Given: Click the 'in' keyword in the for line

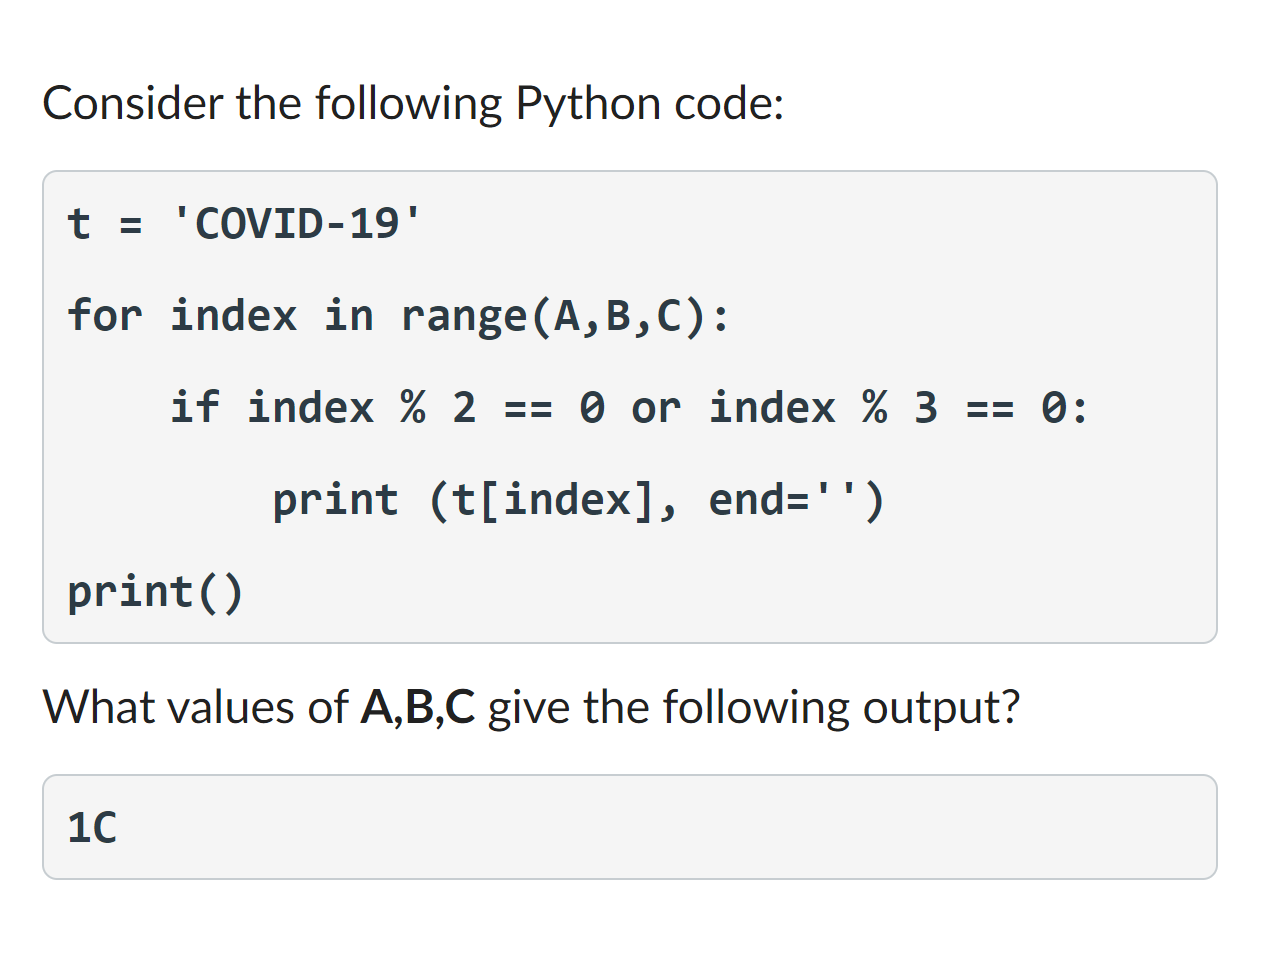Looking at the screenshot, I should 349,315.
